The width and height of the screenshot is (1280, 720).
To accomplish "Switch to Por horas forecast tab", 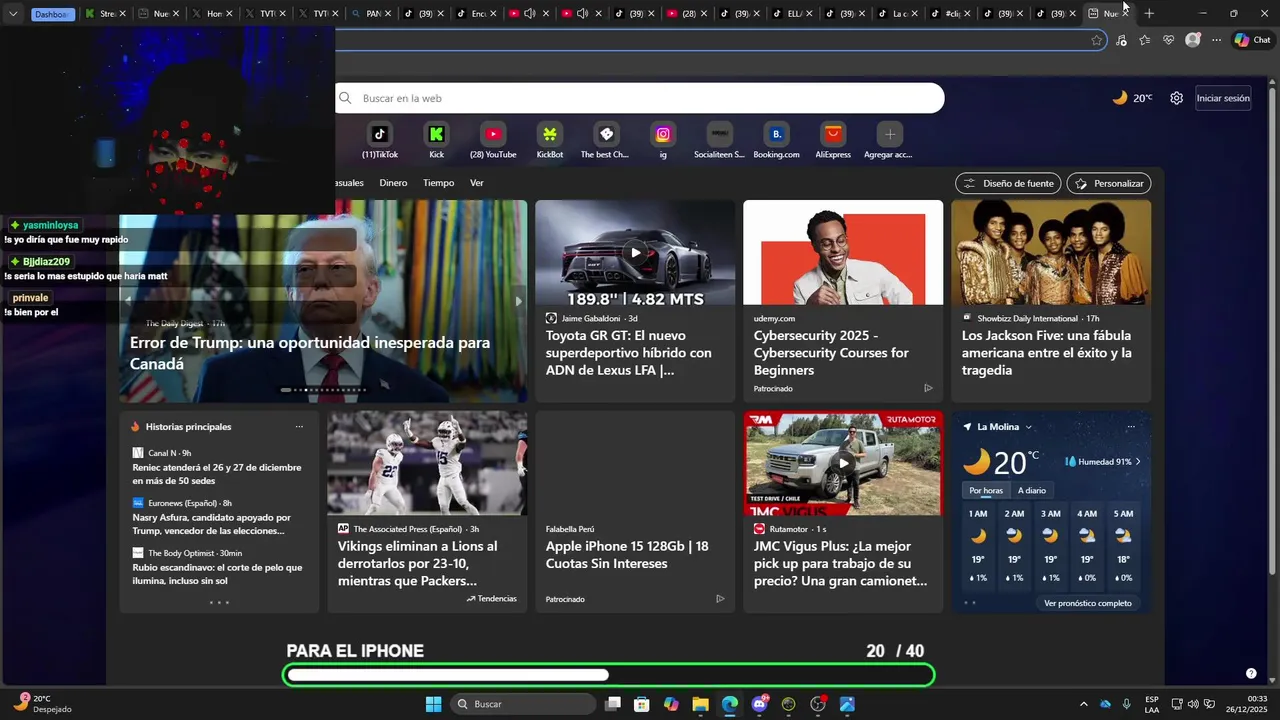I will coord(986,490).
